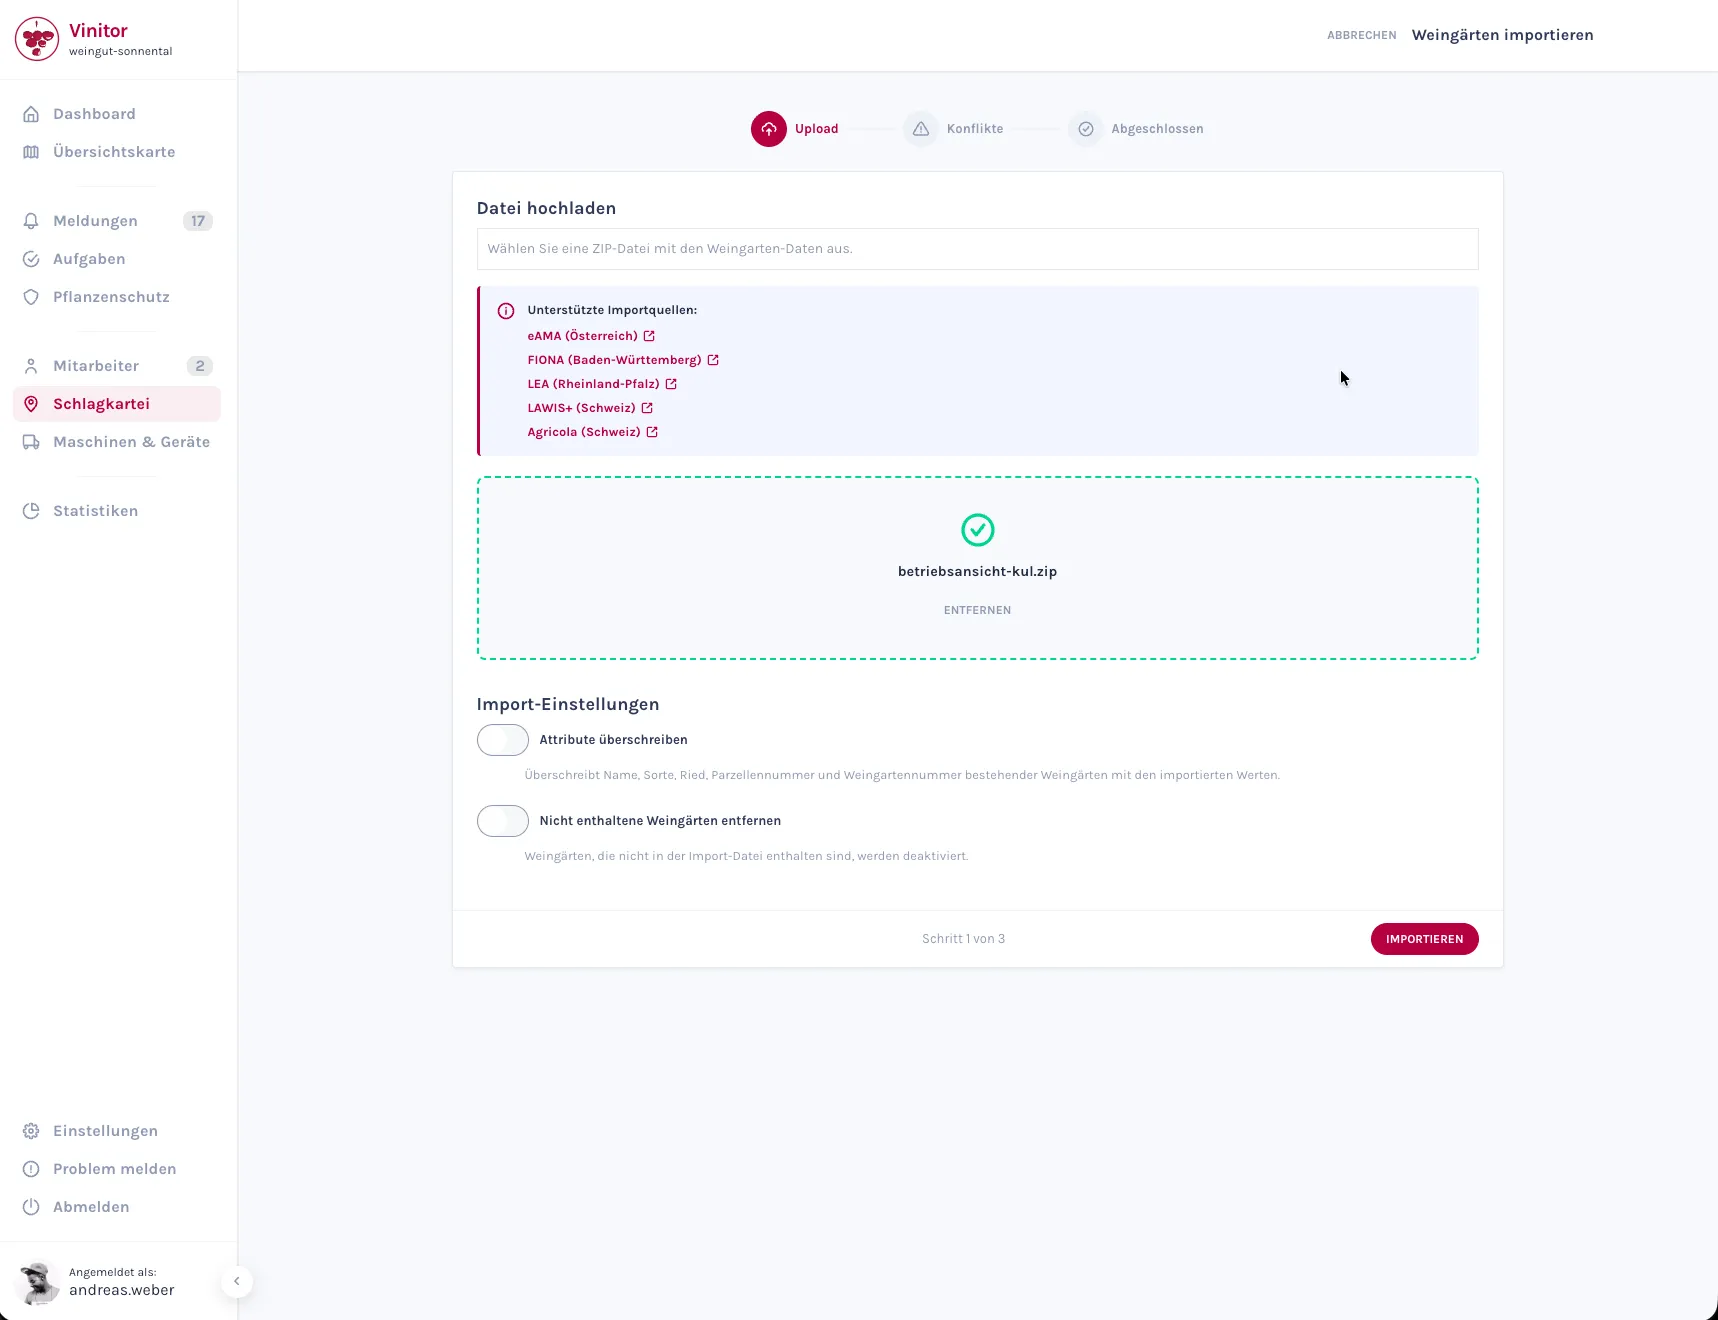Image resolution: width=1718 pixels, height=1320 pixels.
Task: Click the Konflikte warning triangle icon
Action: [921, 129]
